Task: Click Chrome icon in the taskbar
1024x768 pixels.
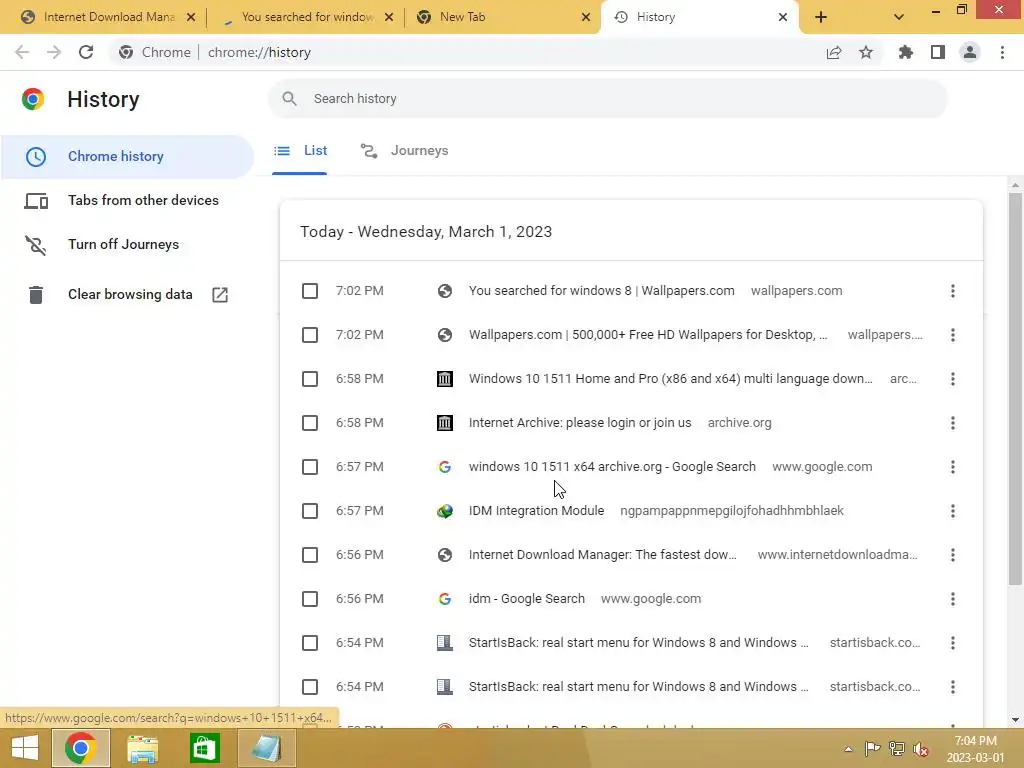Action: 80,748
